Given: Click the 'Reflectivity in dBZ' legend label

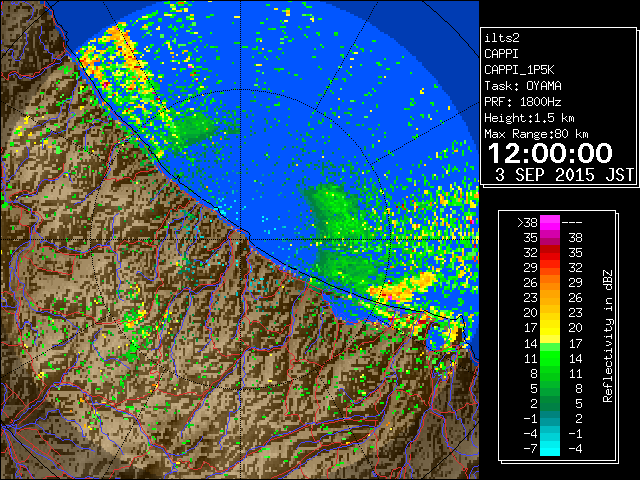Looking at the screenshot, I should coord(607,336).
